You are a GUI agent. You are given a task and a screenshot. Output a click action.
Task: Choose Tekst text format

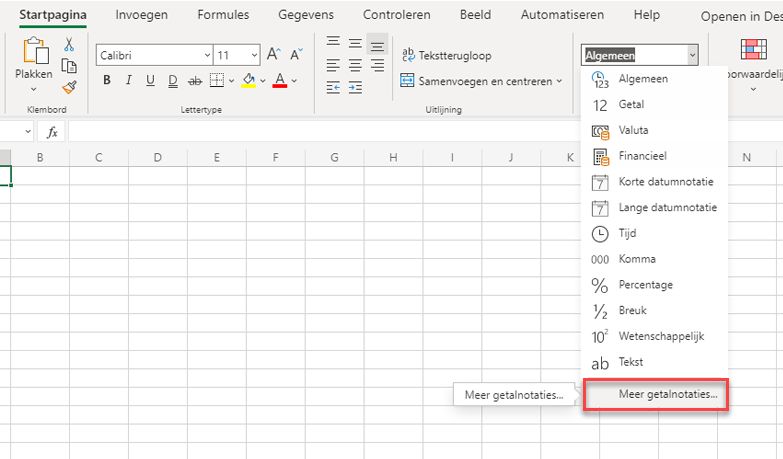tap(654, 362)
